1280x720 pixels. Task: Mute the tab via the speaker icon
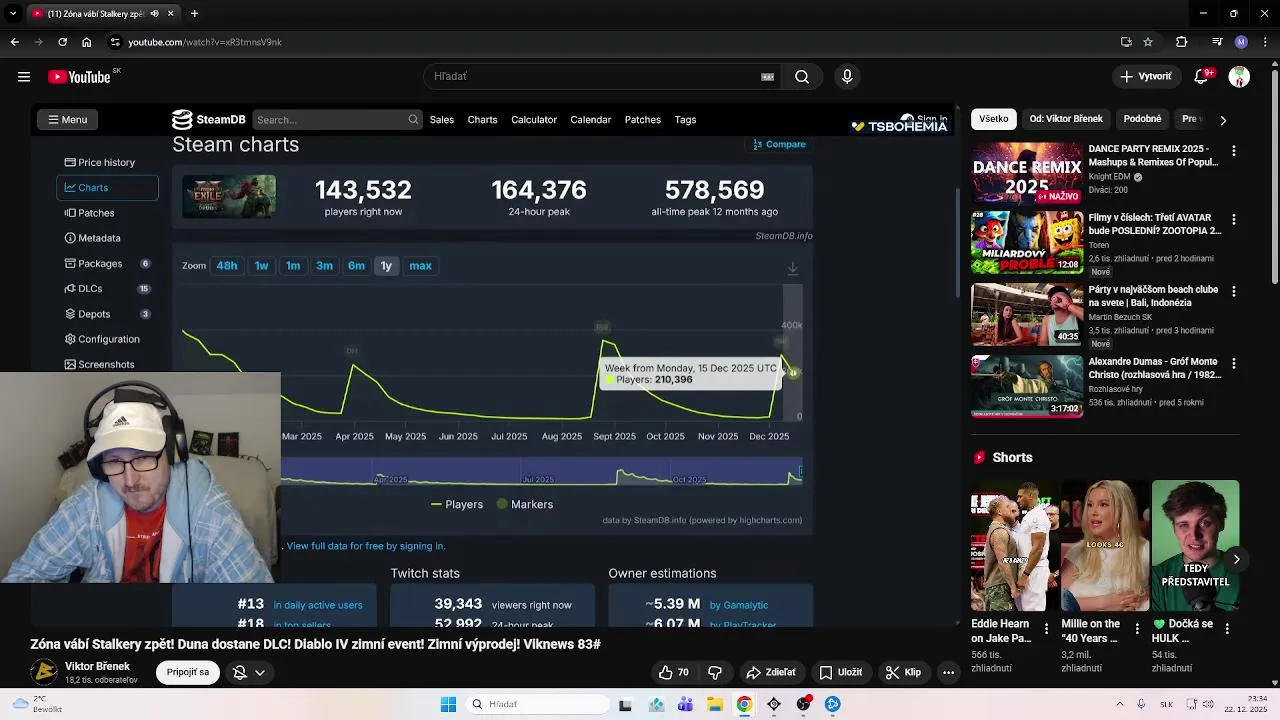click(x=155, y=13)
